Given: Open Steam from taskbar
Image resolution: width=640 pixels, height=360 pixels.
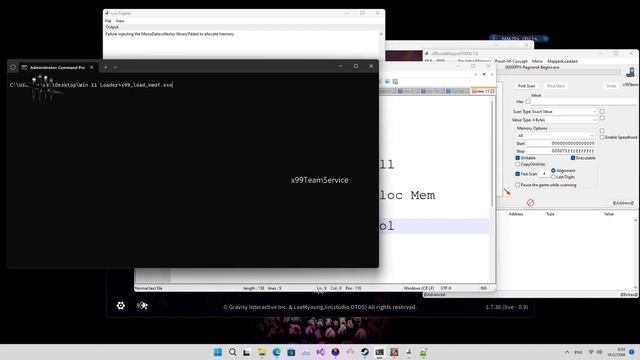Looking at the screenshot, I should [x=364, y=352].
